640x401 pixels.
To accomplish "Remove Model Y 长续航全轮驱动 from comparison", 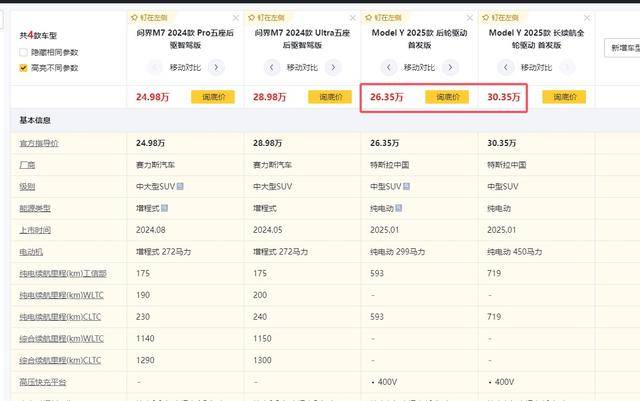I will tap(587, 18).
